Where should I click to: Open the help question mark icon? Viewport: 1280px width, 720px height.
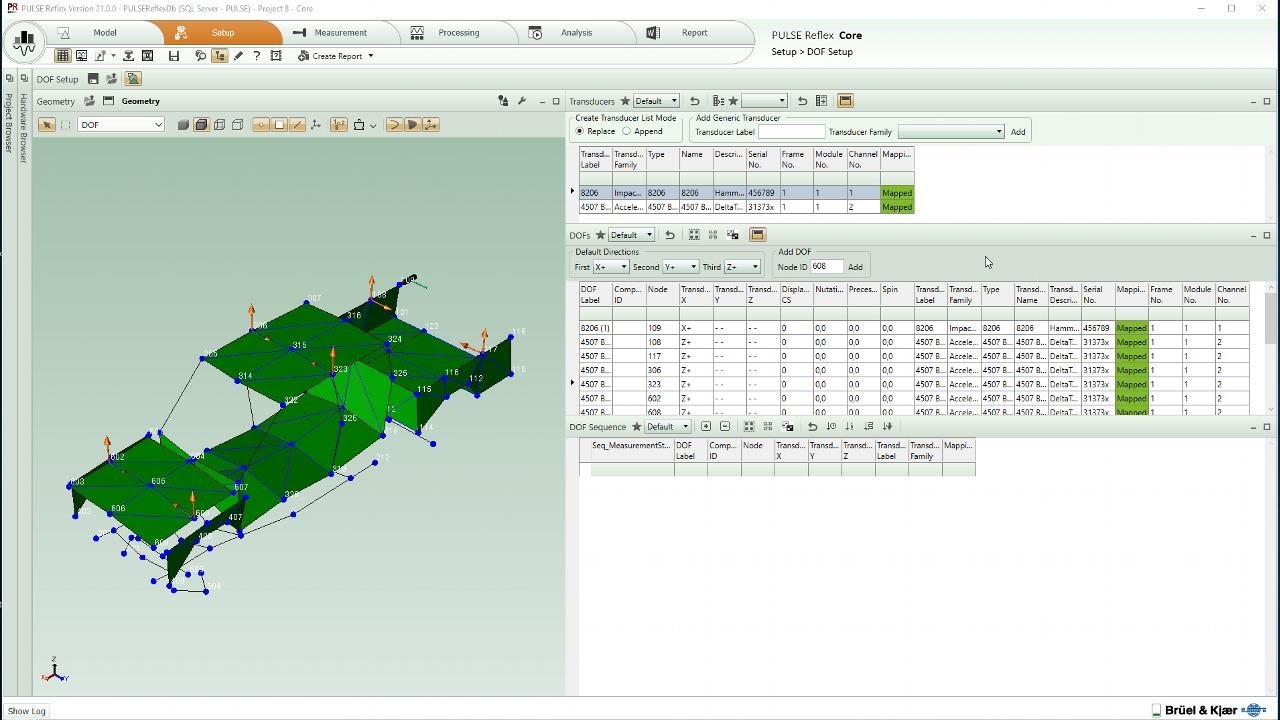[257, 56]
